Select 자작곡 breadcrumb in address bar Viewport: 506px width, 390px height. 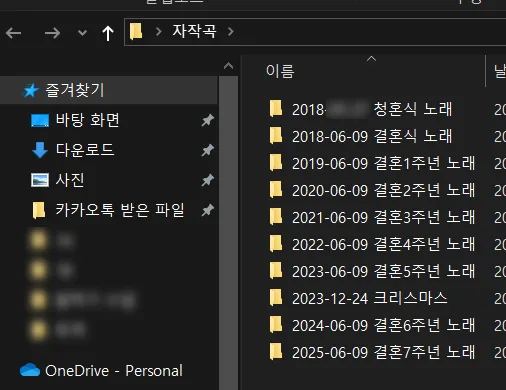pos(194,31)
